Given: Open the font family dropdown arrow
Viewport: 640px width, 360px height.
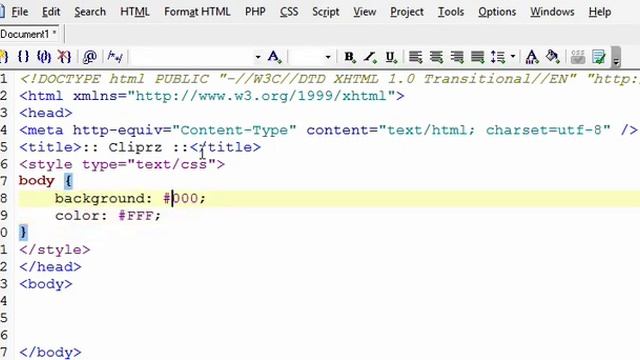Looking at the screenshot, I should click(x=258, y=57).
